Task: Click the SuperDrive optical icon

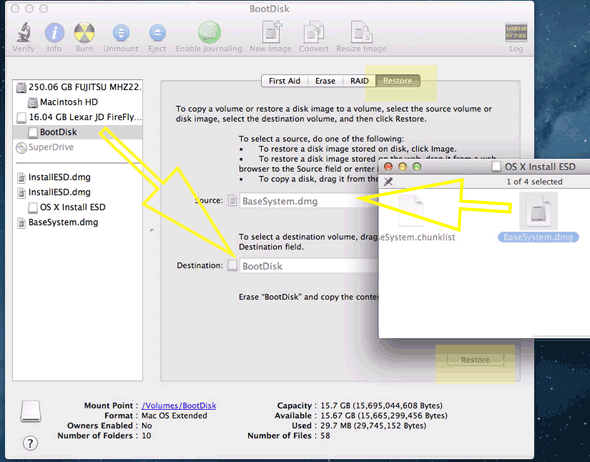Action: (x=21, y=147)
